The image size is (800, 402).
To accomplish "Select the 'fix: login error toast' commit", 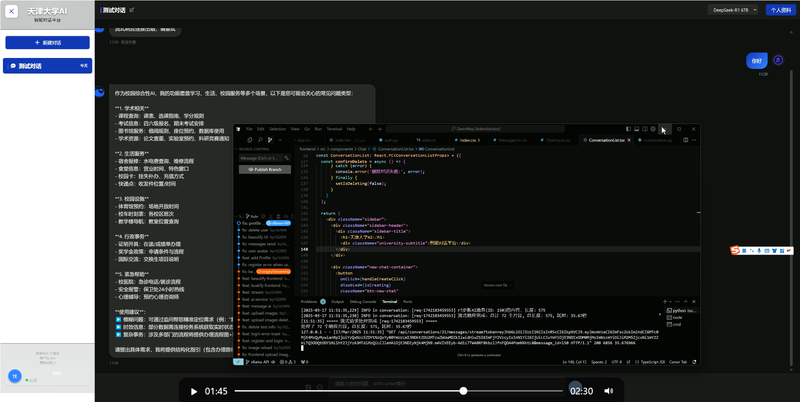I will (261, 334).
